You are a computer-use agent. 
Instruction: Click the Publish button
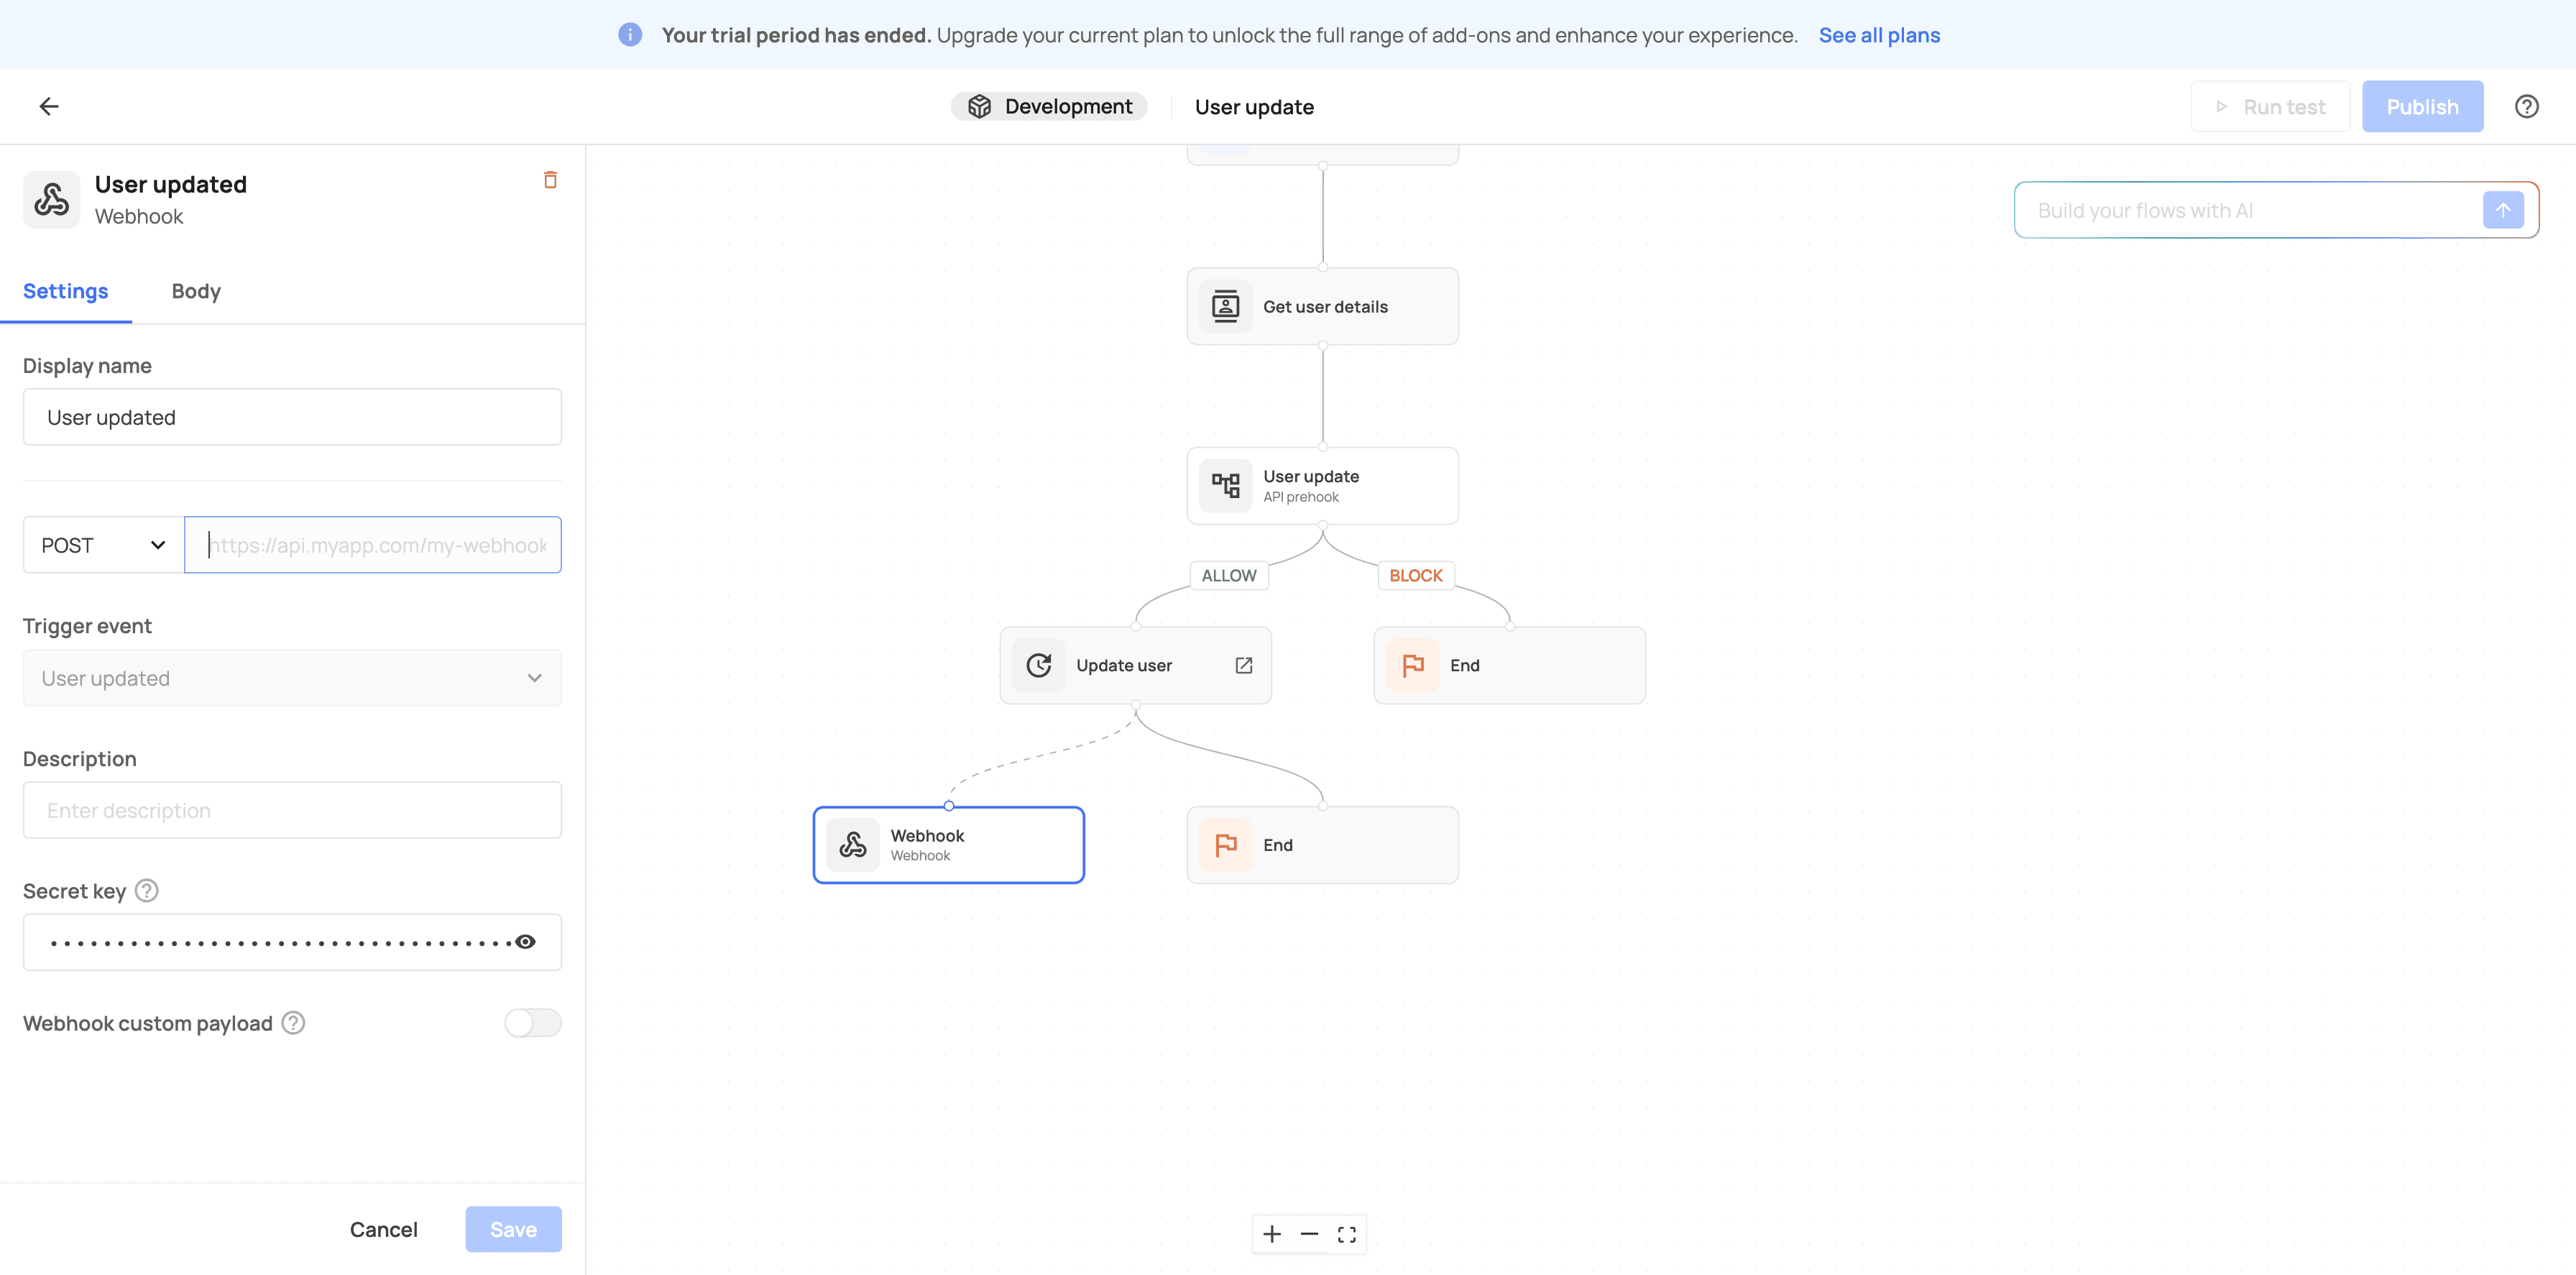click(2422, 106)
